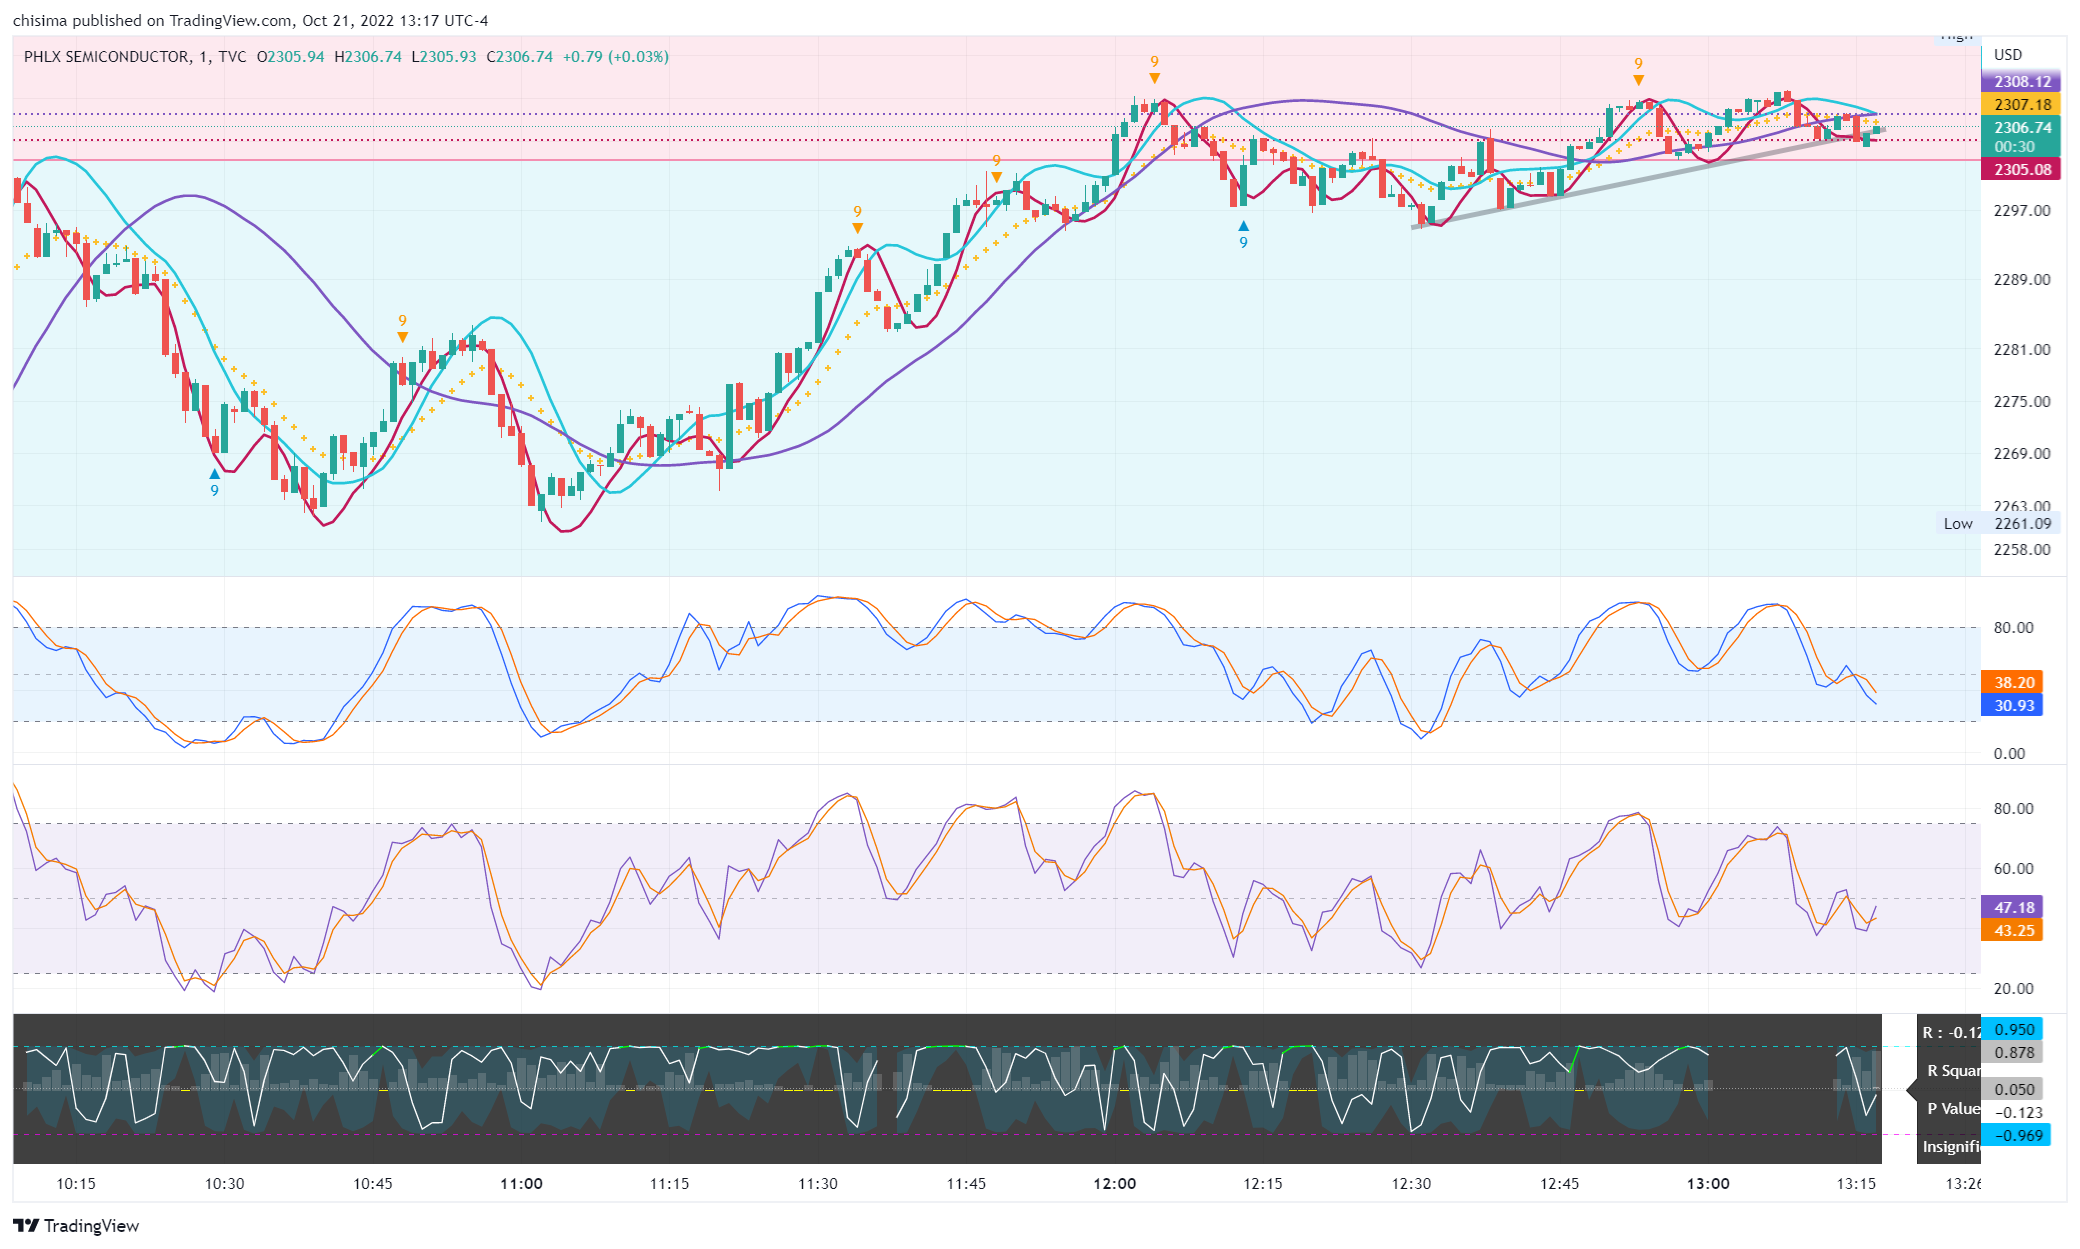Click the Low 2261.09 price marker
This screenshot has width=2080, height=1249.
click(x=2001, y=524)
